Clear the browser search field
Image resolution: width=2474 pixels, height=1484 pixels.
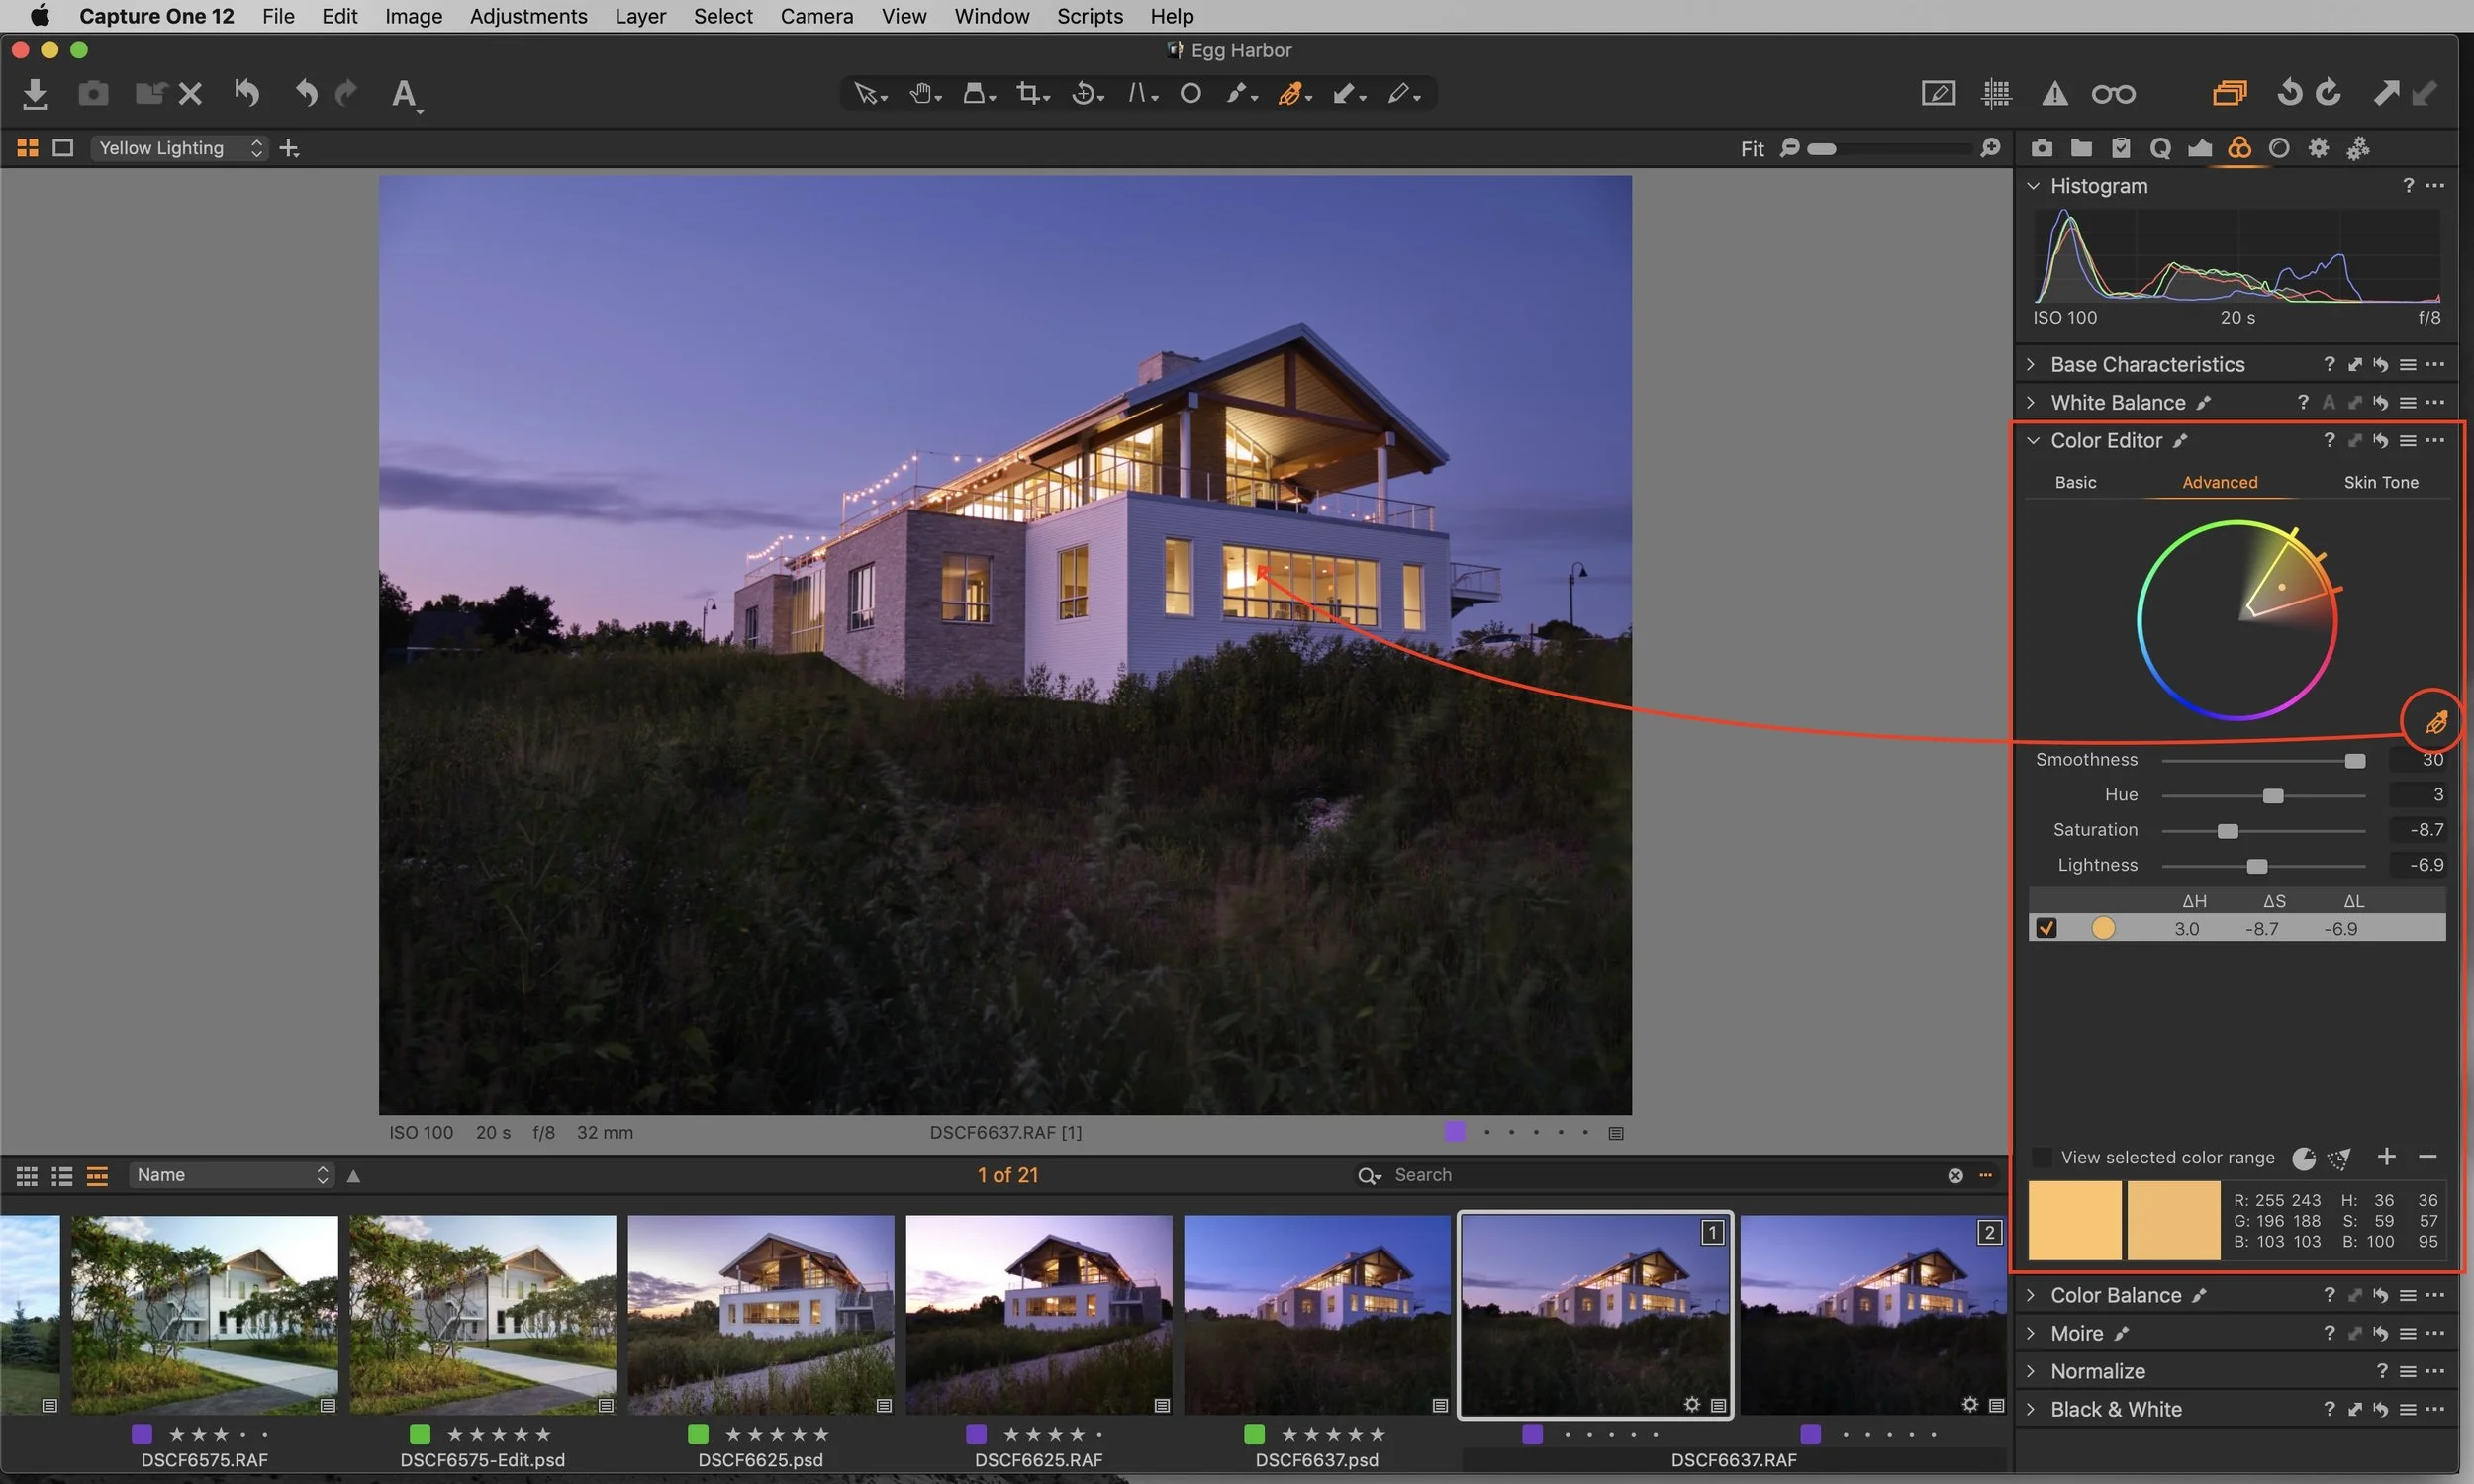(1955, 1176)
